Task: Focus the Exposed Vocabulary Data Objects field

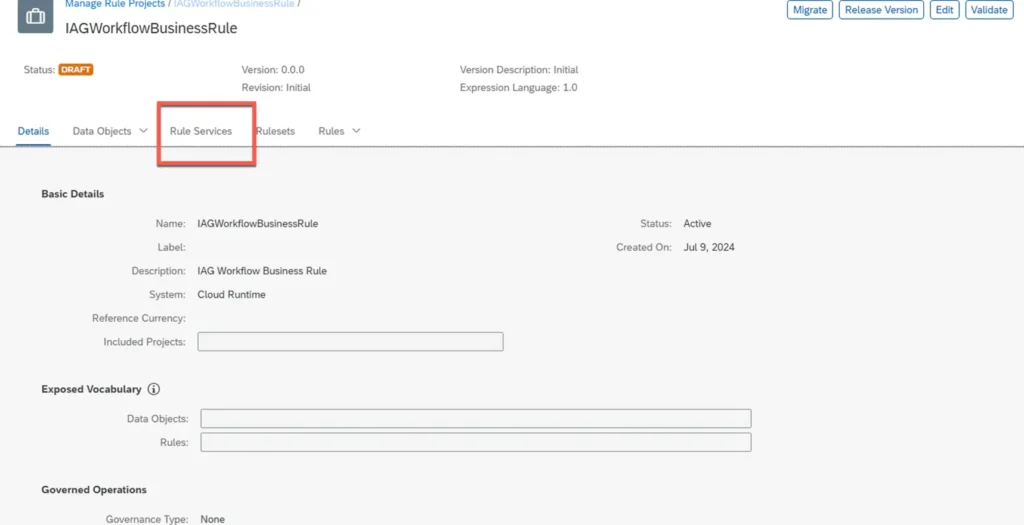Action: point(475,418)
